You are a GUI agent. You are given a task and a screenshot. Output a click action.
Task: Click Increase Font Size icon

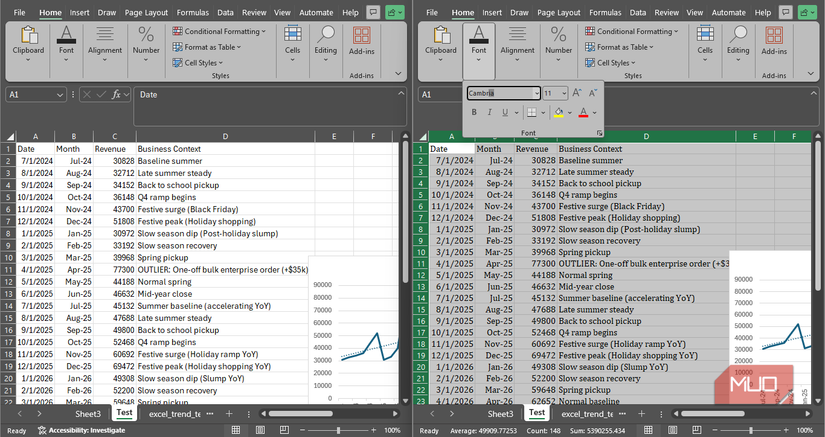[x=577, y=93]
